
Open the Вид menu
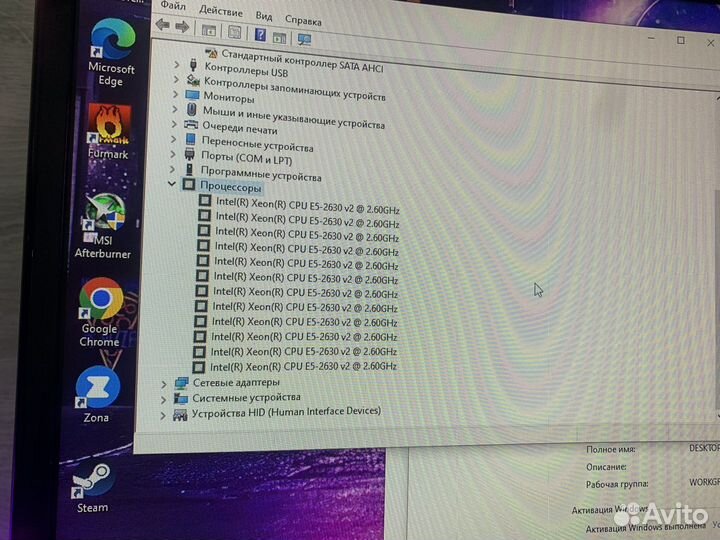[x=264, y=16]
